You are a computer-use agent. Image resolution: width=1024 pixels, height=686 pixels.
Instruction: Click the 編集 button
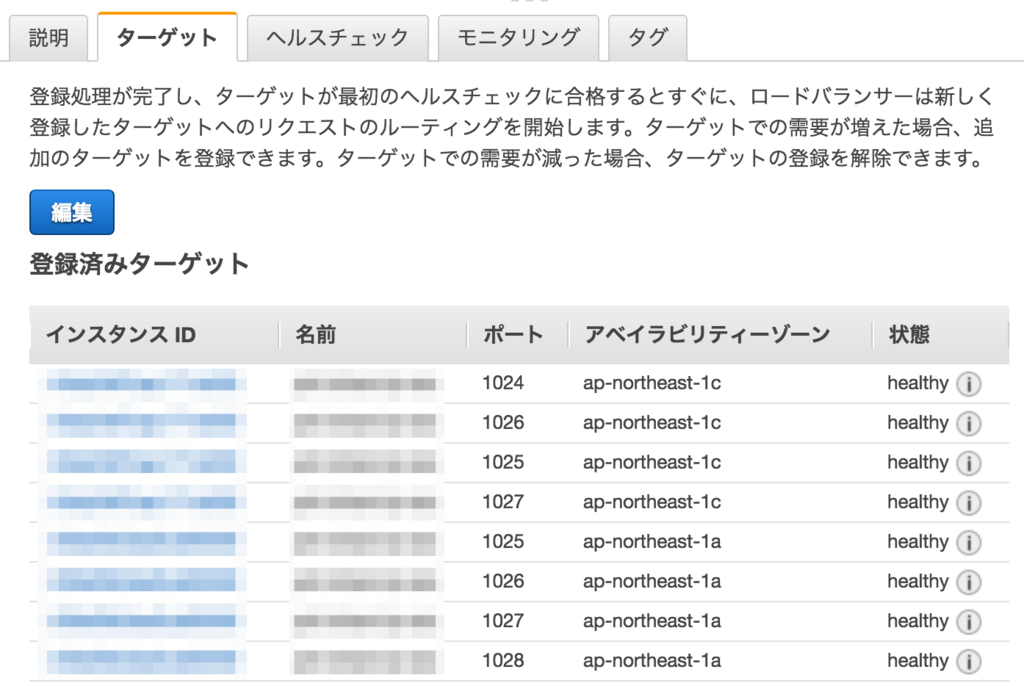pos(71,212)
